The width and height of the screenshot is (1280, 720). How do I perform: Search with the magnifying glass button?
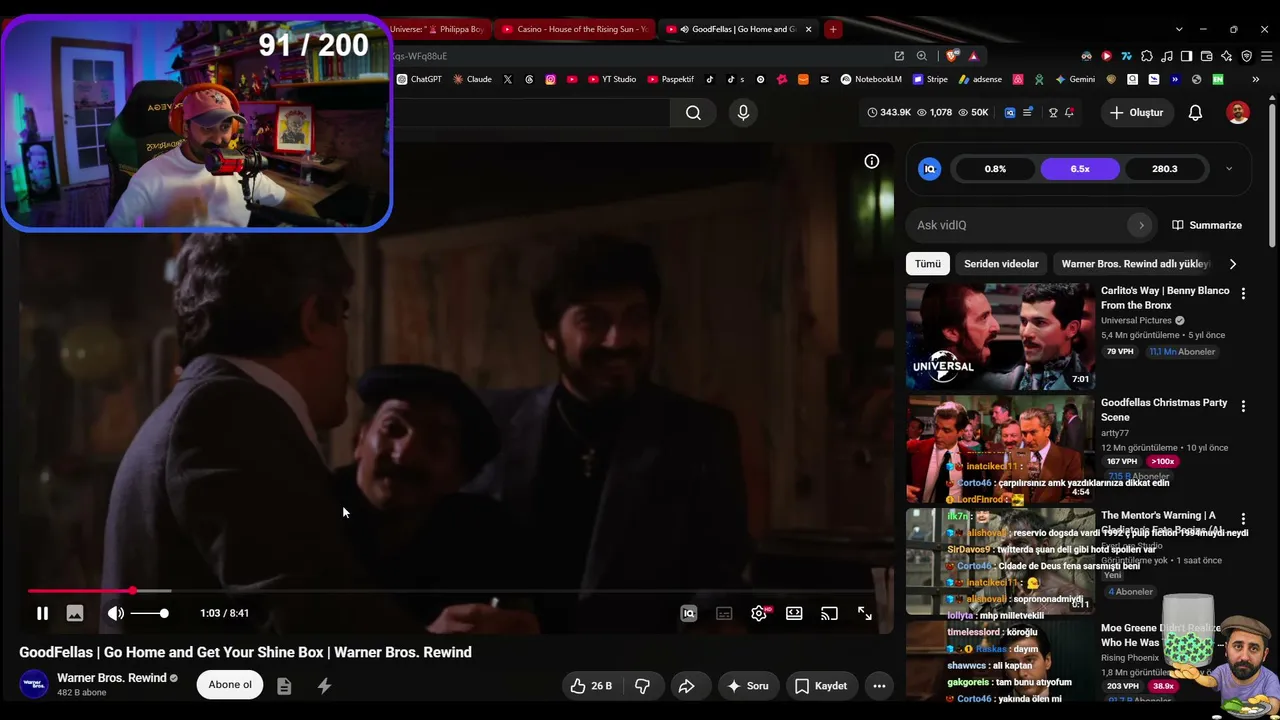tap(693, 113)
